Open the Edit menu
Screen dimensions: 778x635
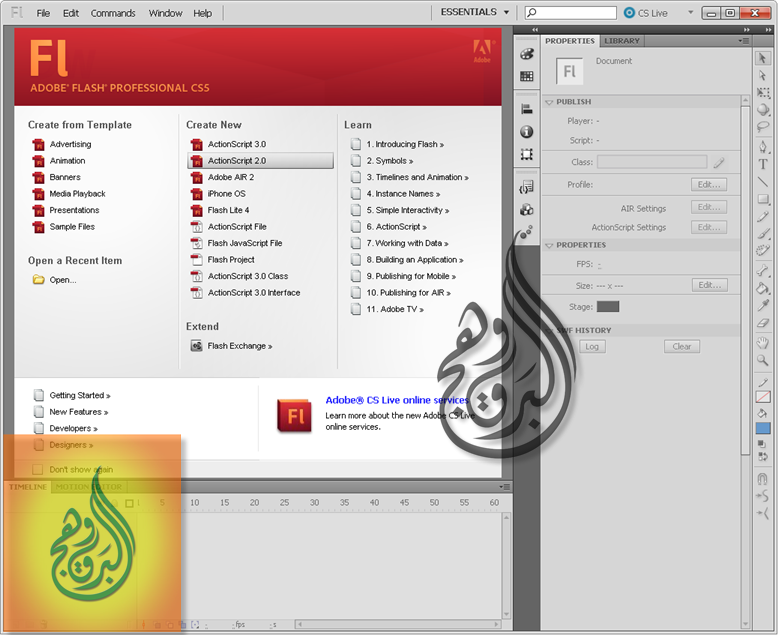point(70,13)
